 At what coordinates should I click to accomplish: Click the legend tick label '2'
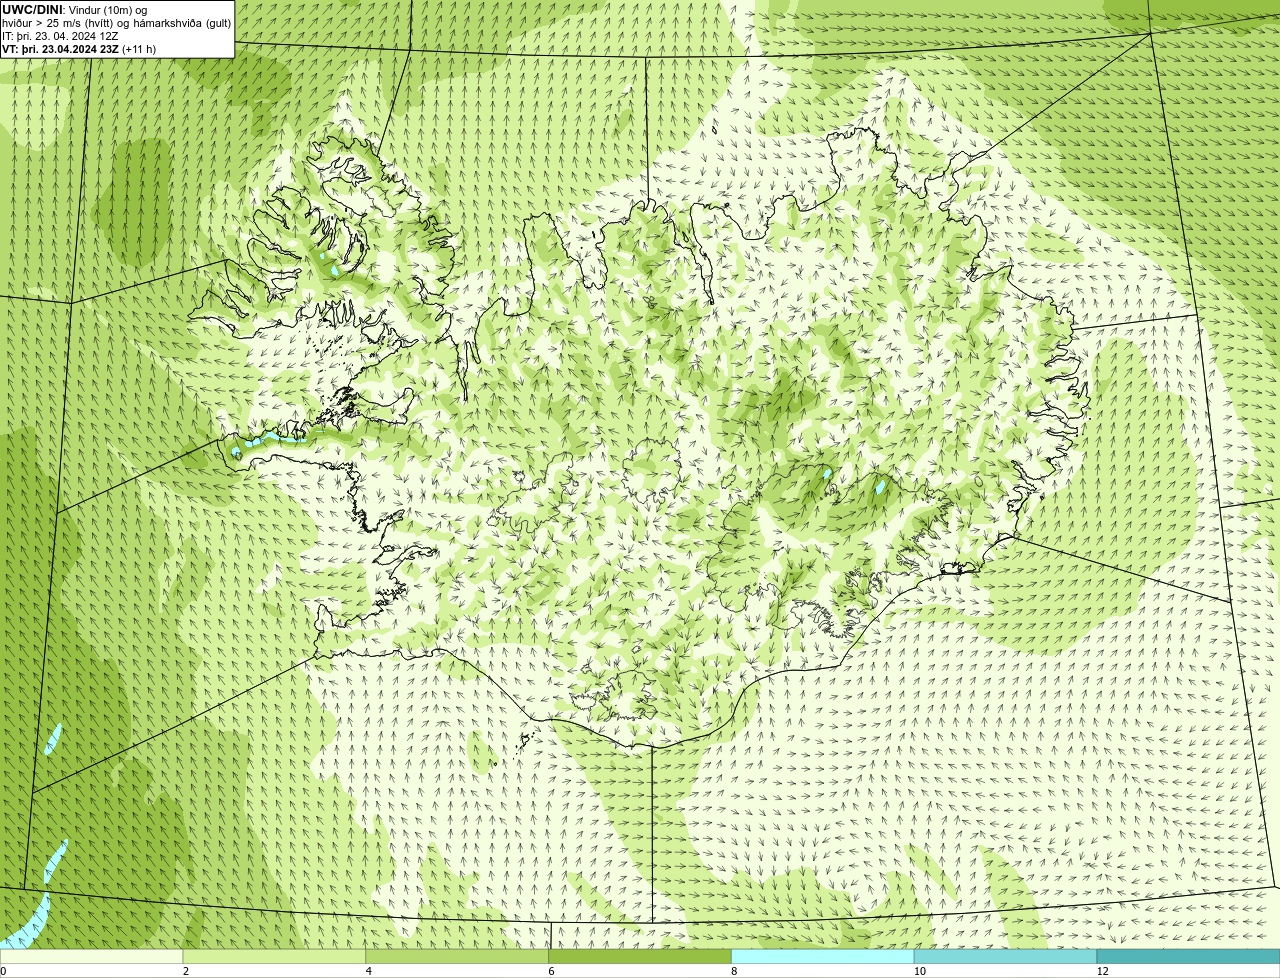pos(186,971)
